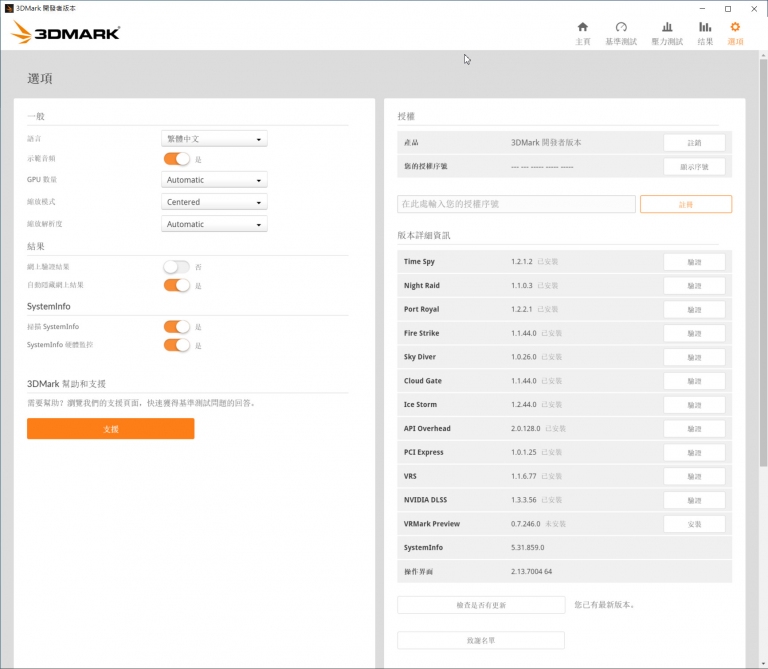The height and width of the screenshot is (669, 768).
Task: Verify the VRS test
Action: click(x=694, y=477)
